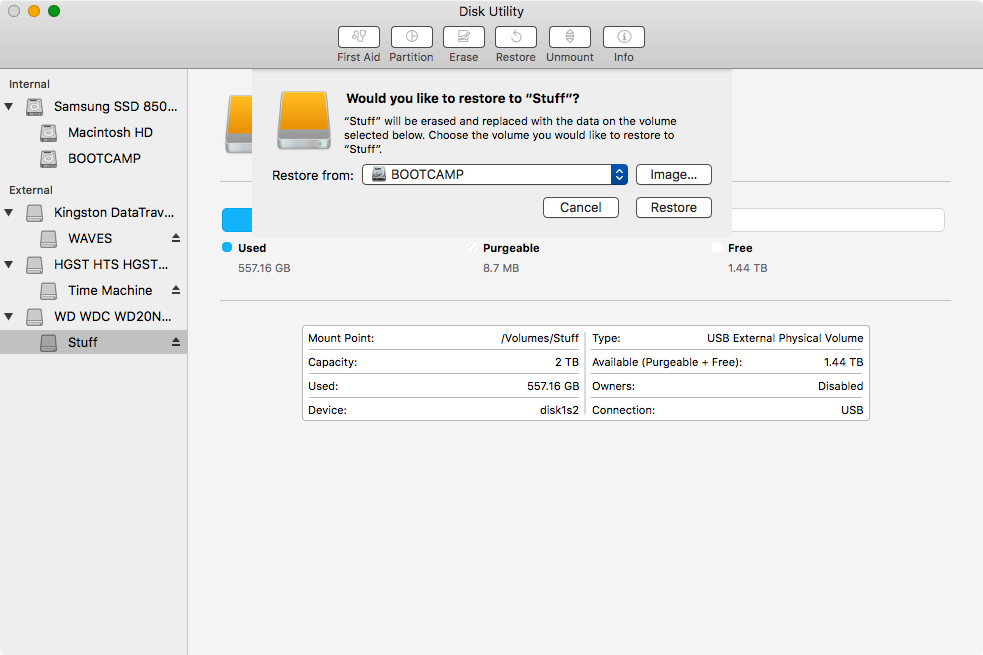The height and width of the screenshot is (655, 983).
Task: Toggle the Used legend checkbox
Action: pyautogui.click(x=226, y=247)
